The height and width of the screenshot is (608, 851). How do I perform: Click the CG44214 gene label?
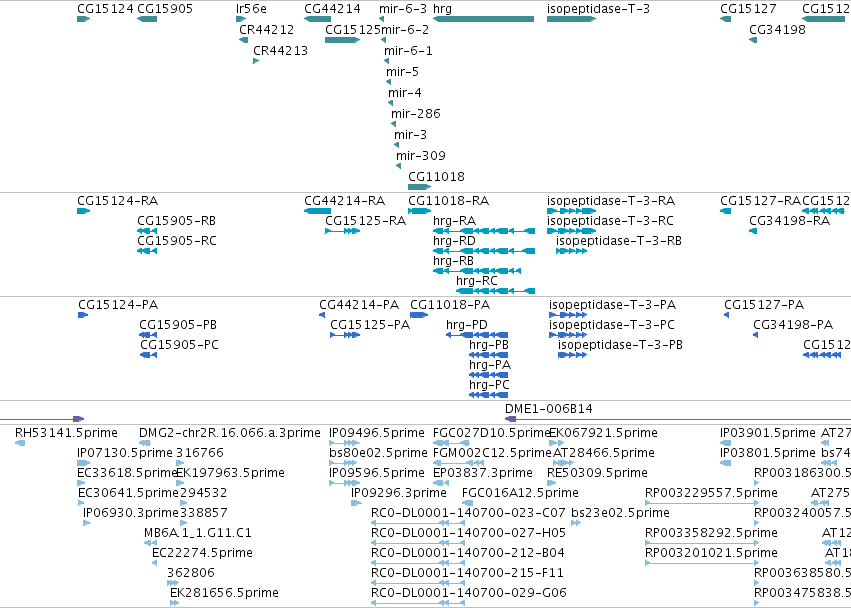(x=332, y=9)
